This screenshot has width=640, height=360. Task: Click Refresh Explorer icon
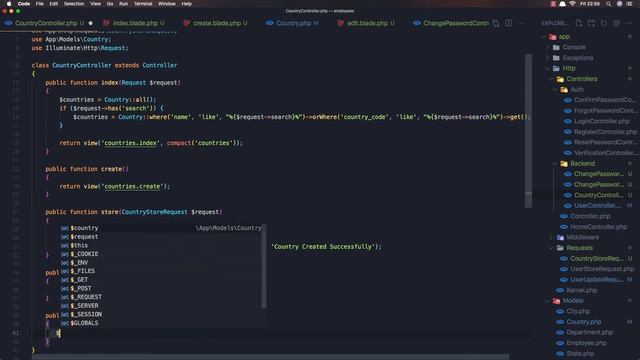click(x=604, y=23)
